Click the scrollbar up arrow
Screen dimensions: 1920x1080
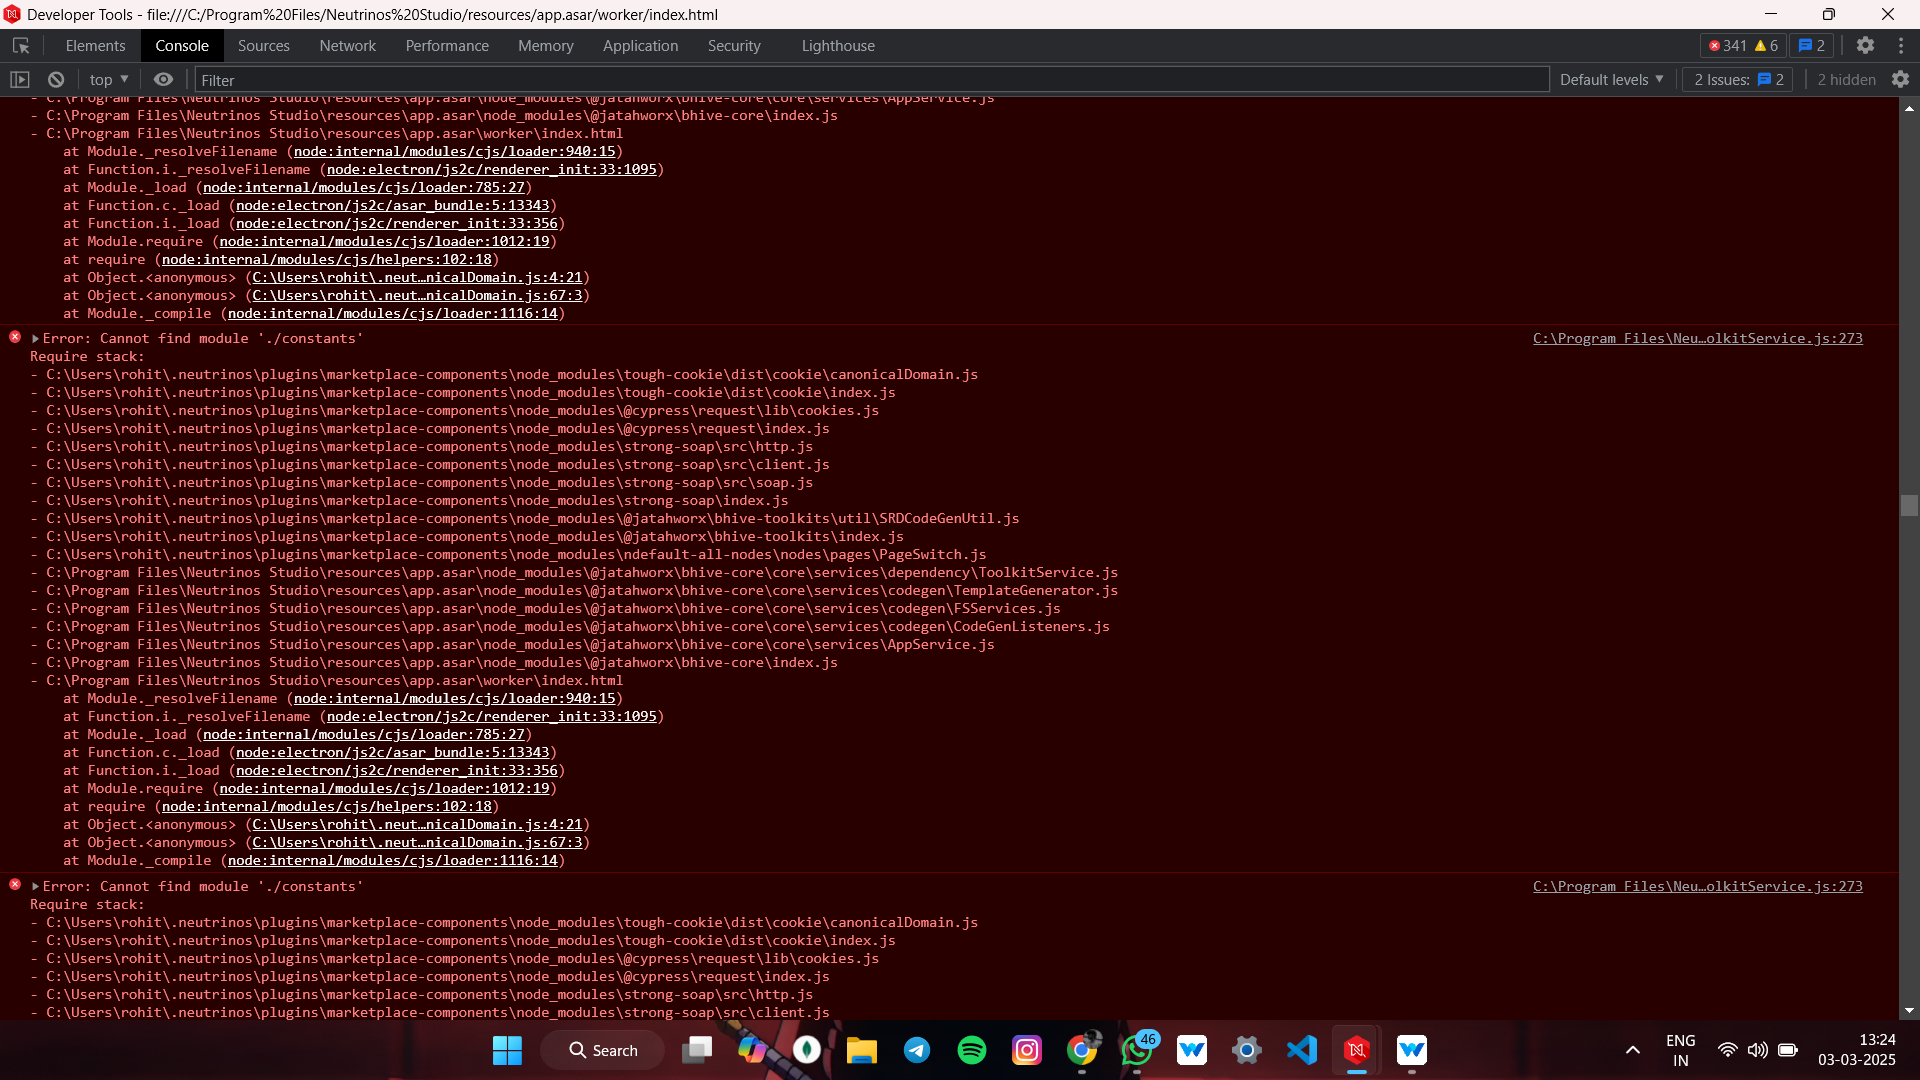1909,107
